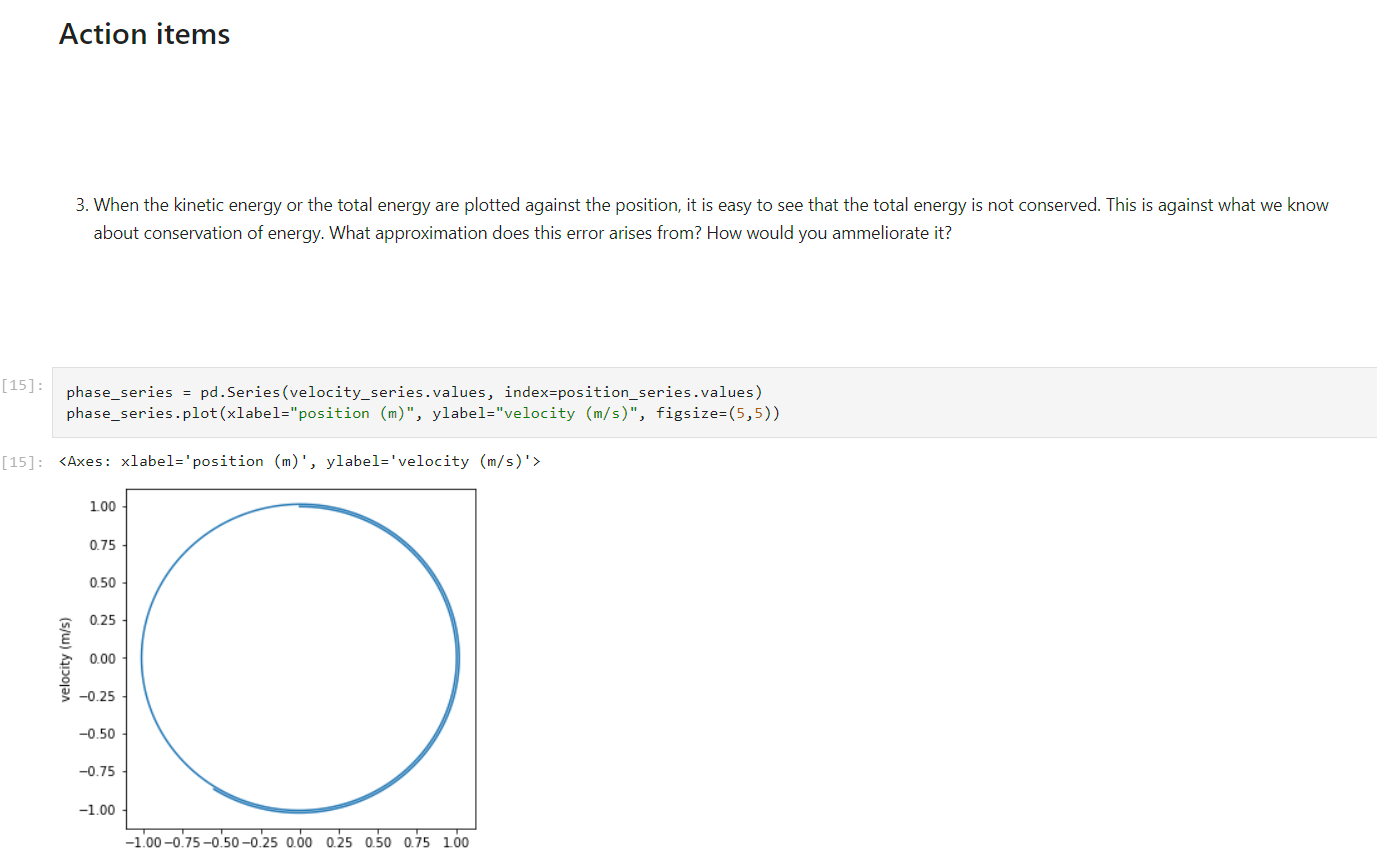Click the 'velocity (m/s)' y-axis label
The width and height of the screenshot is (1377, 851).
66,657
